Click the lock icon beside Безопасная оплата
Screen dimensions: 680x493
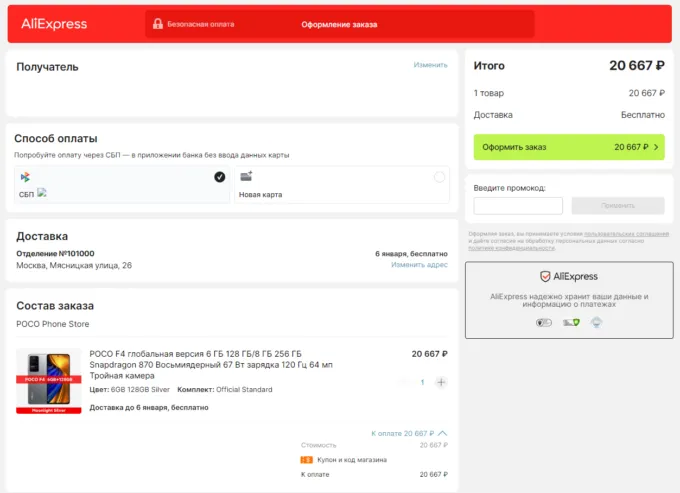(156, 24)
